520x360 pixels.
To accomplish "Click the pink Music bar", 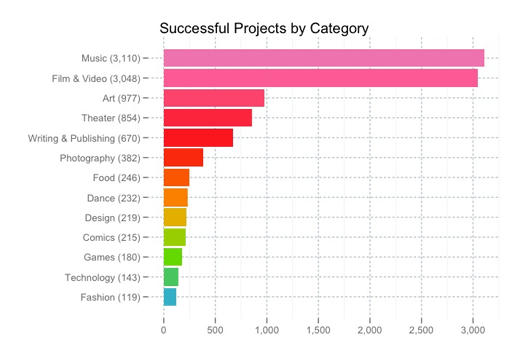I will pos(324,58).
